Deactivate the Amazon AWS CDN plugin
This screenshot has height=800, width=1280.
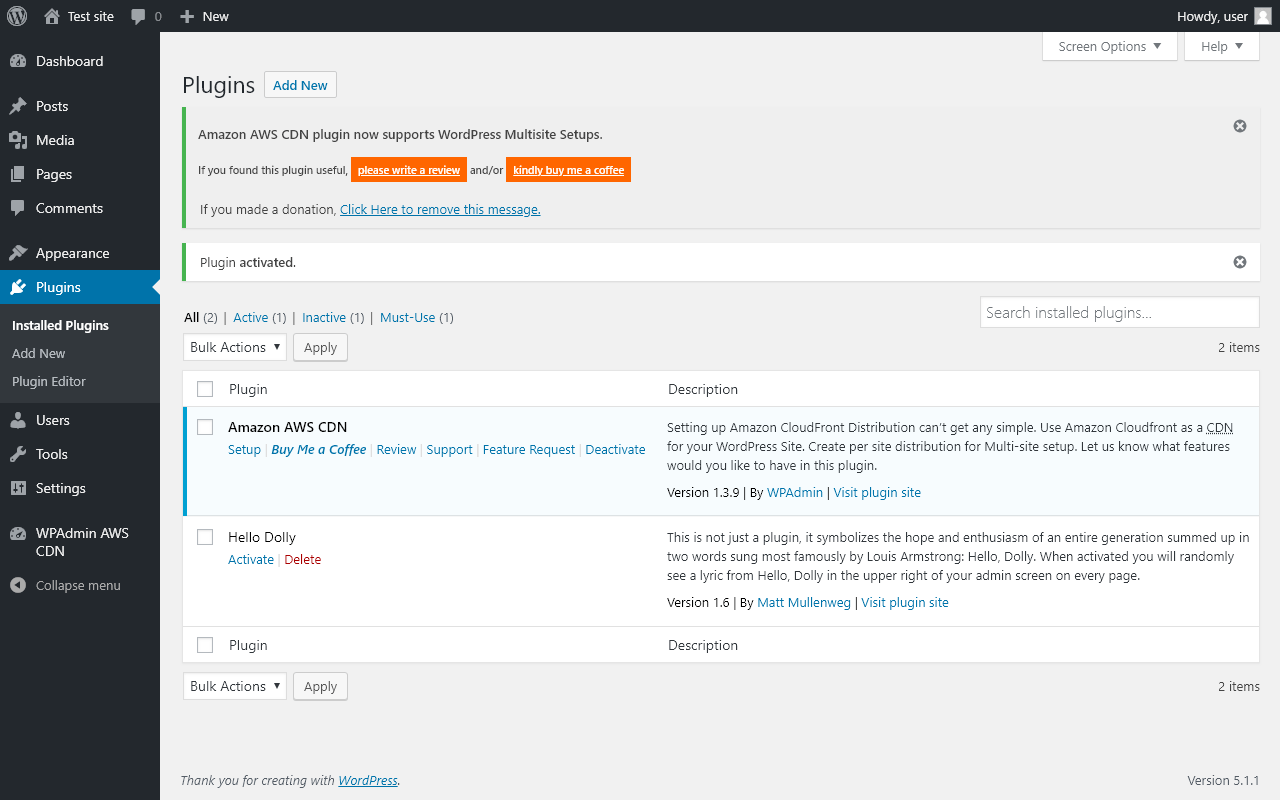[x=615, y=449]
